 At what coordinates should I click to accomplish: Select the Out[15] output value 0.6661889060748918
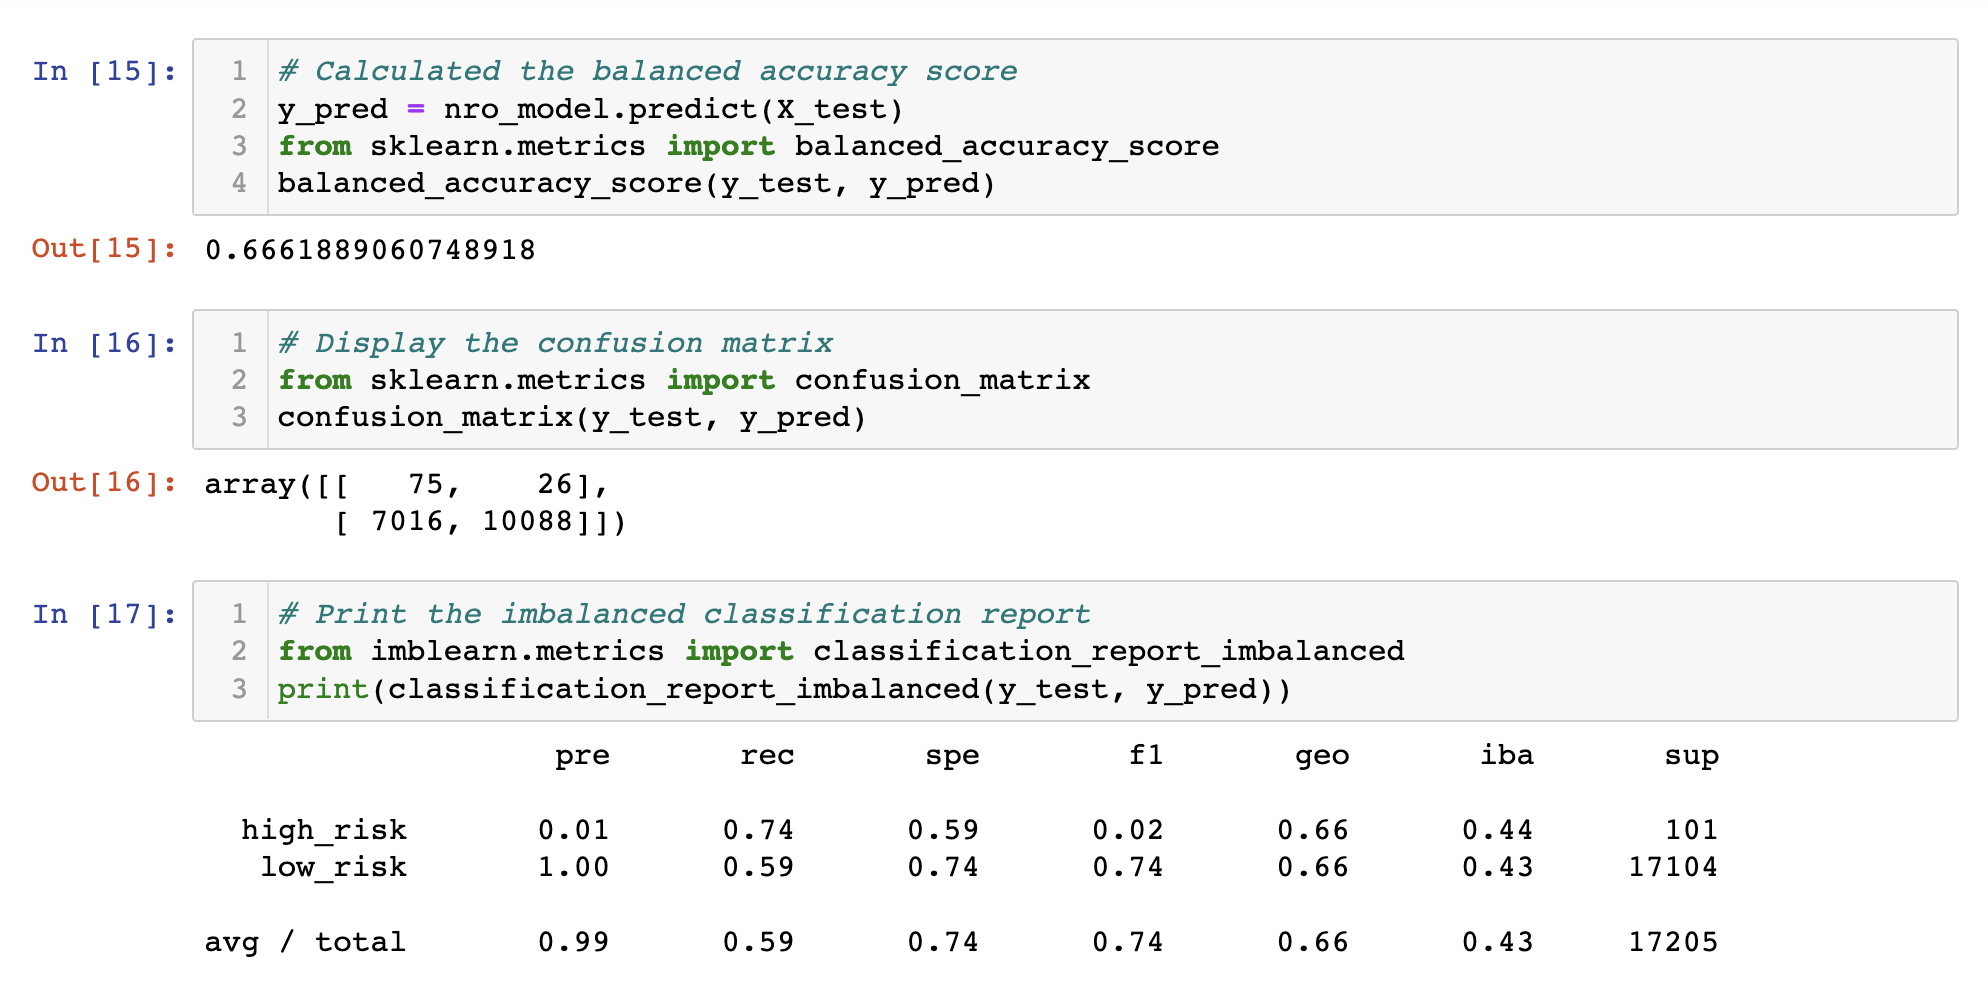[x=370, y=250]
